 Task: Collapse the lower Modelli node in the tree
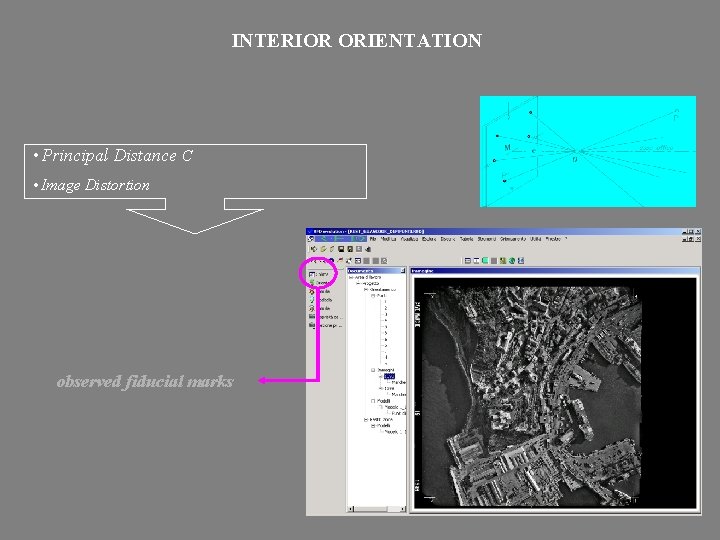click(x=373, y=426)
